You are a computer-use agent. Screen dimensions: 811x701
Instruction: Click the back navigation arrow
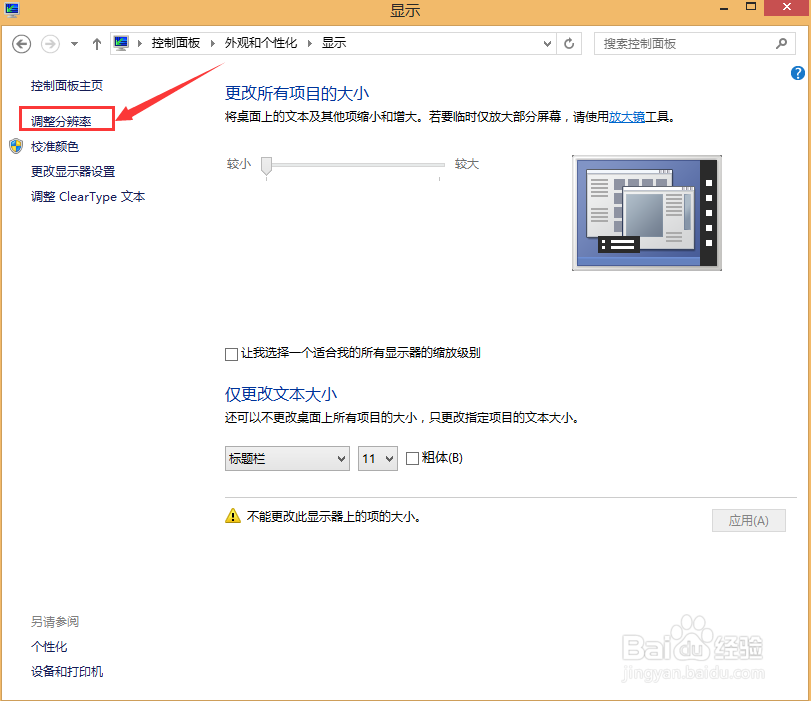[21, 43]
